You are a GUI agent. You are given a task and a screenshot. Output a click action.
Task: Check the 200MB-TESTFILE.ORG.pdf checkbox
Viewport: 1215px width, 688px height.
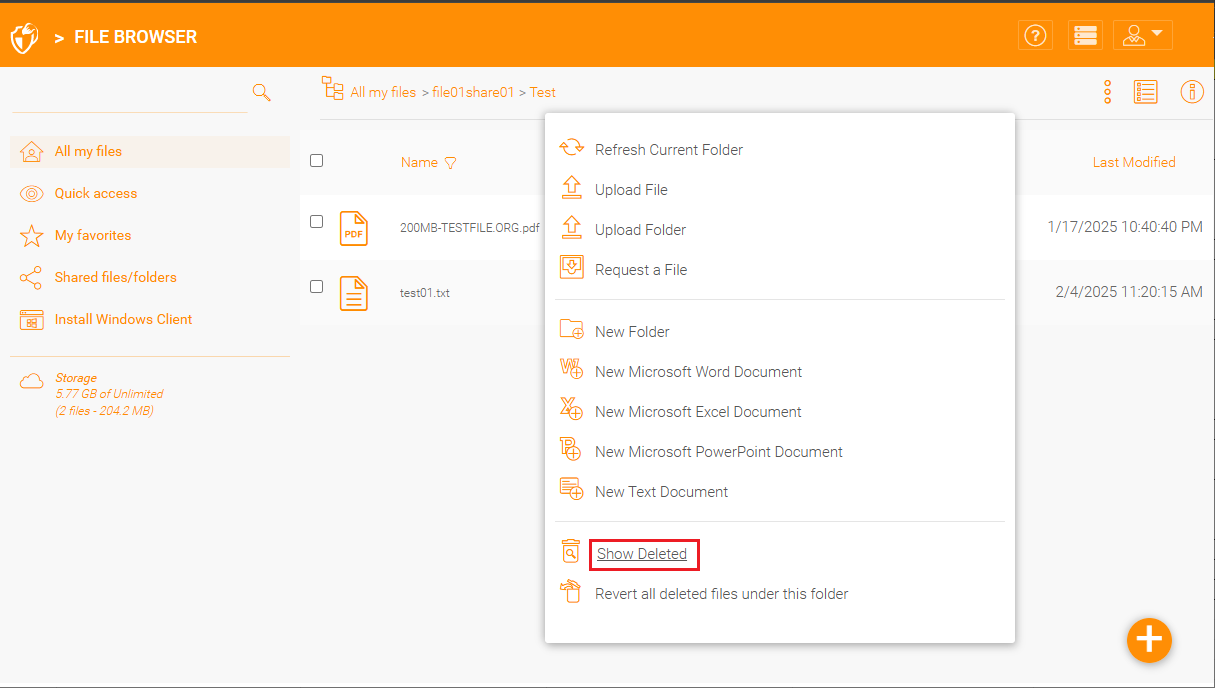coord(316,221)
